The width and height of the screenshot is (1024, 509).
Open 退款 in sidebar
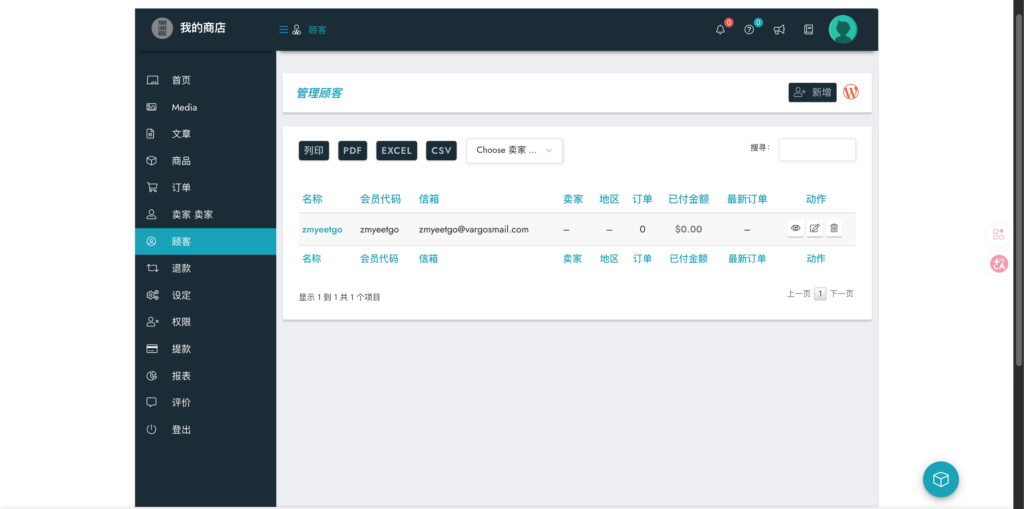click(205, 268)
